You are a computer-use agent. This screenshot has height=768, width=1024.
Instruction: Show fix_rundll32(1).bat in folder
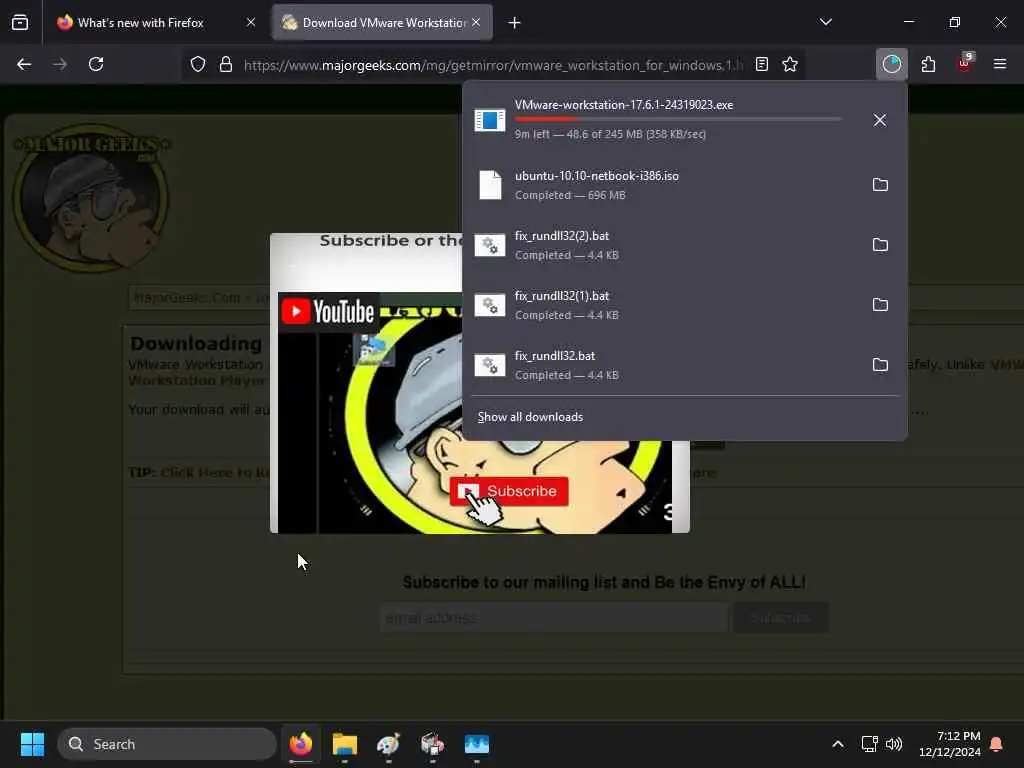880,305
